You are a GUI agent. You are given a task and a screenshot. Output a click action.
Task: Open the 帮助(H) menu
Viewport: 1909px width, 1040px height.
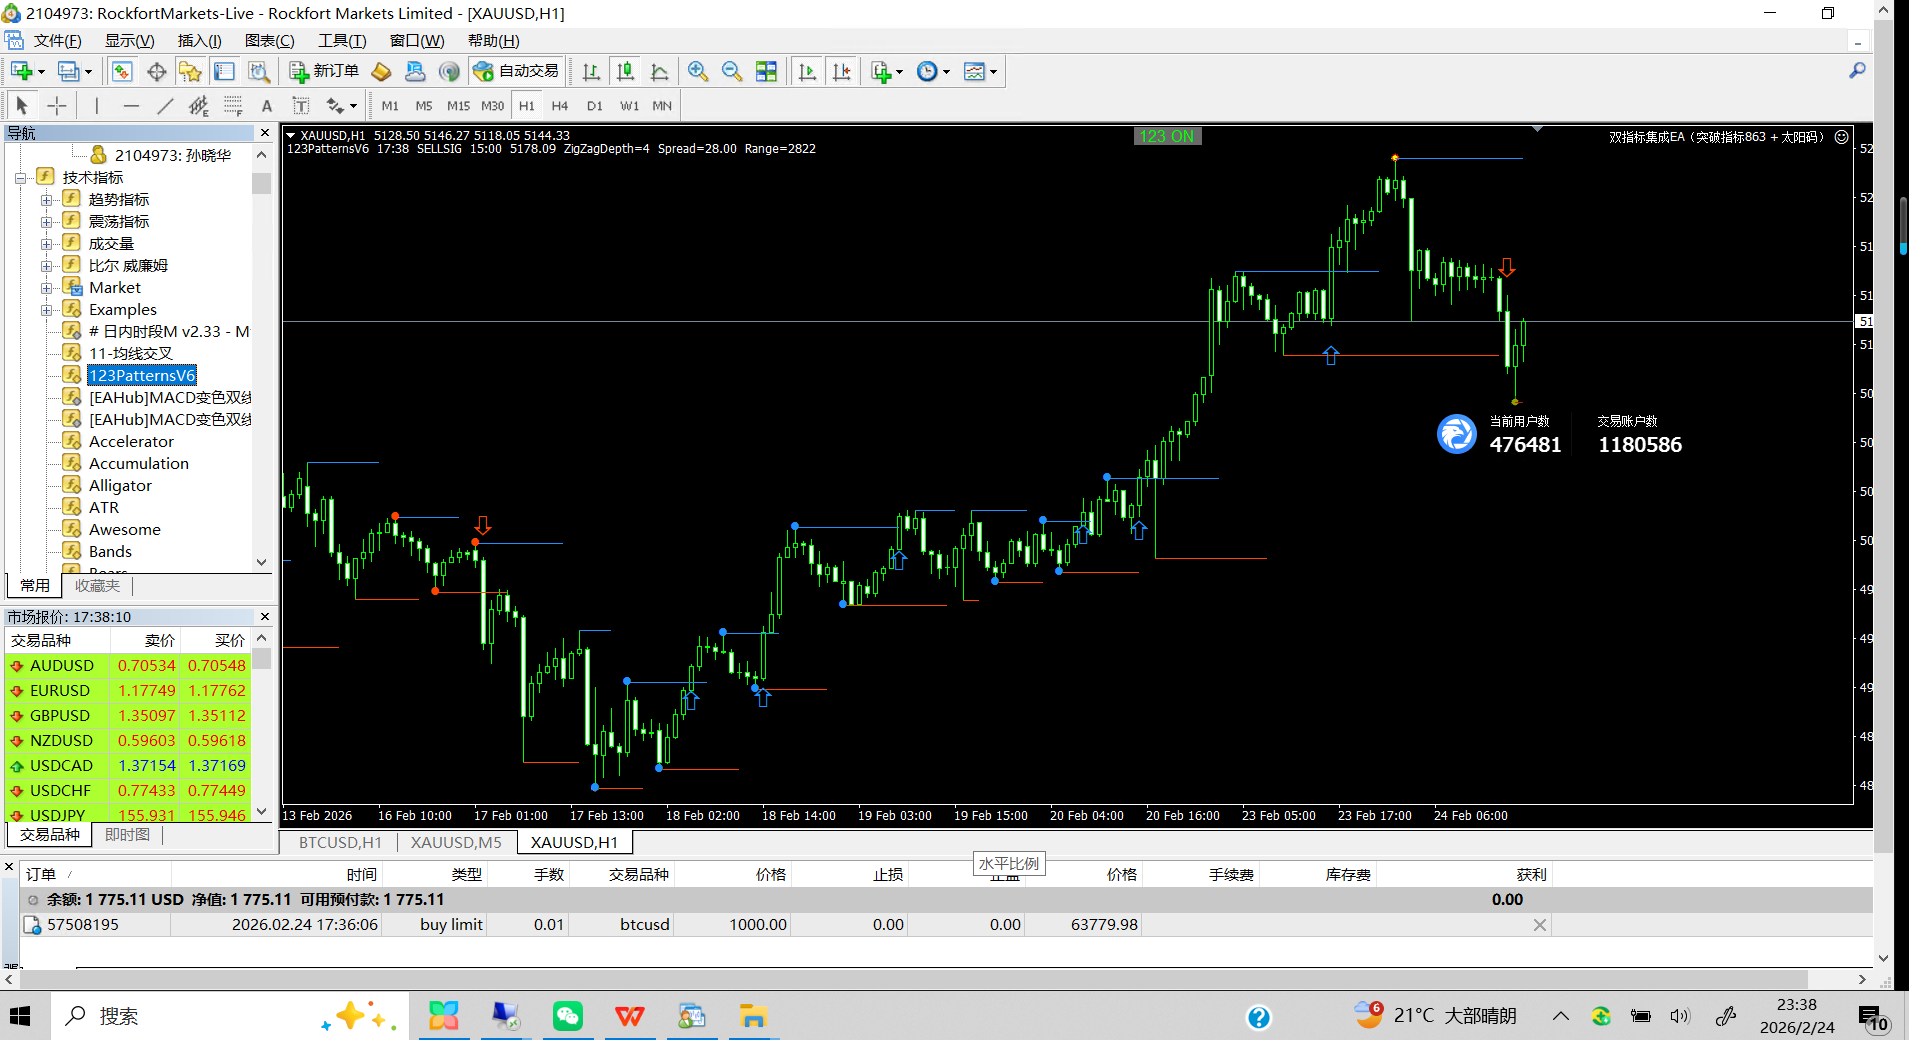[x=494, y=41]
